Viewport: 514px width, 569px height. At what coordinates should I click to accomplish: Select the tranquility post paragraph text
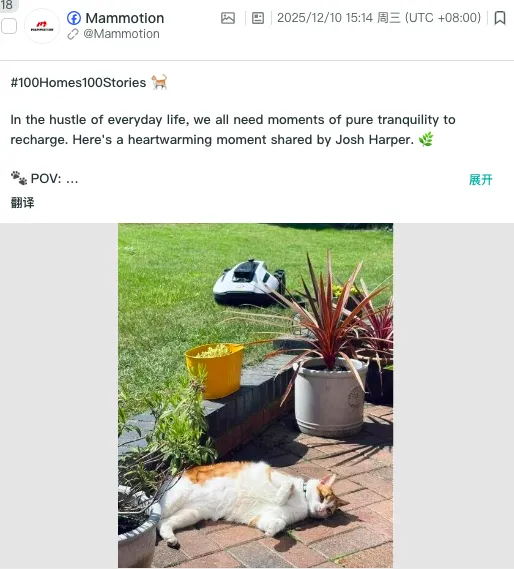pyautogui.click(x=233, y=130)
